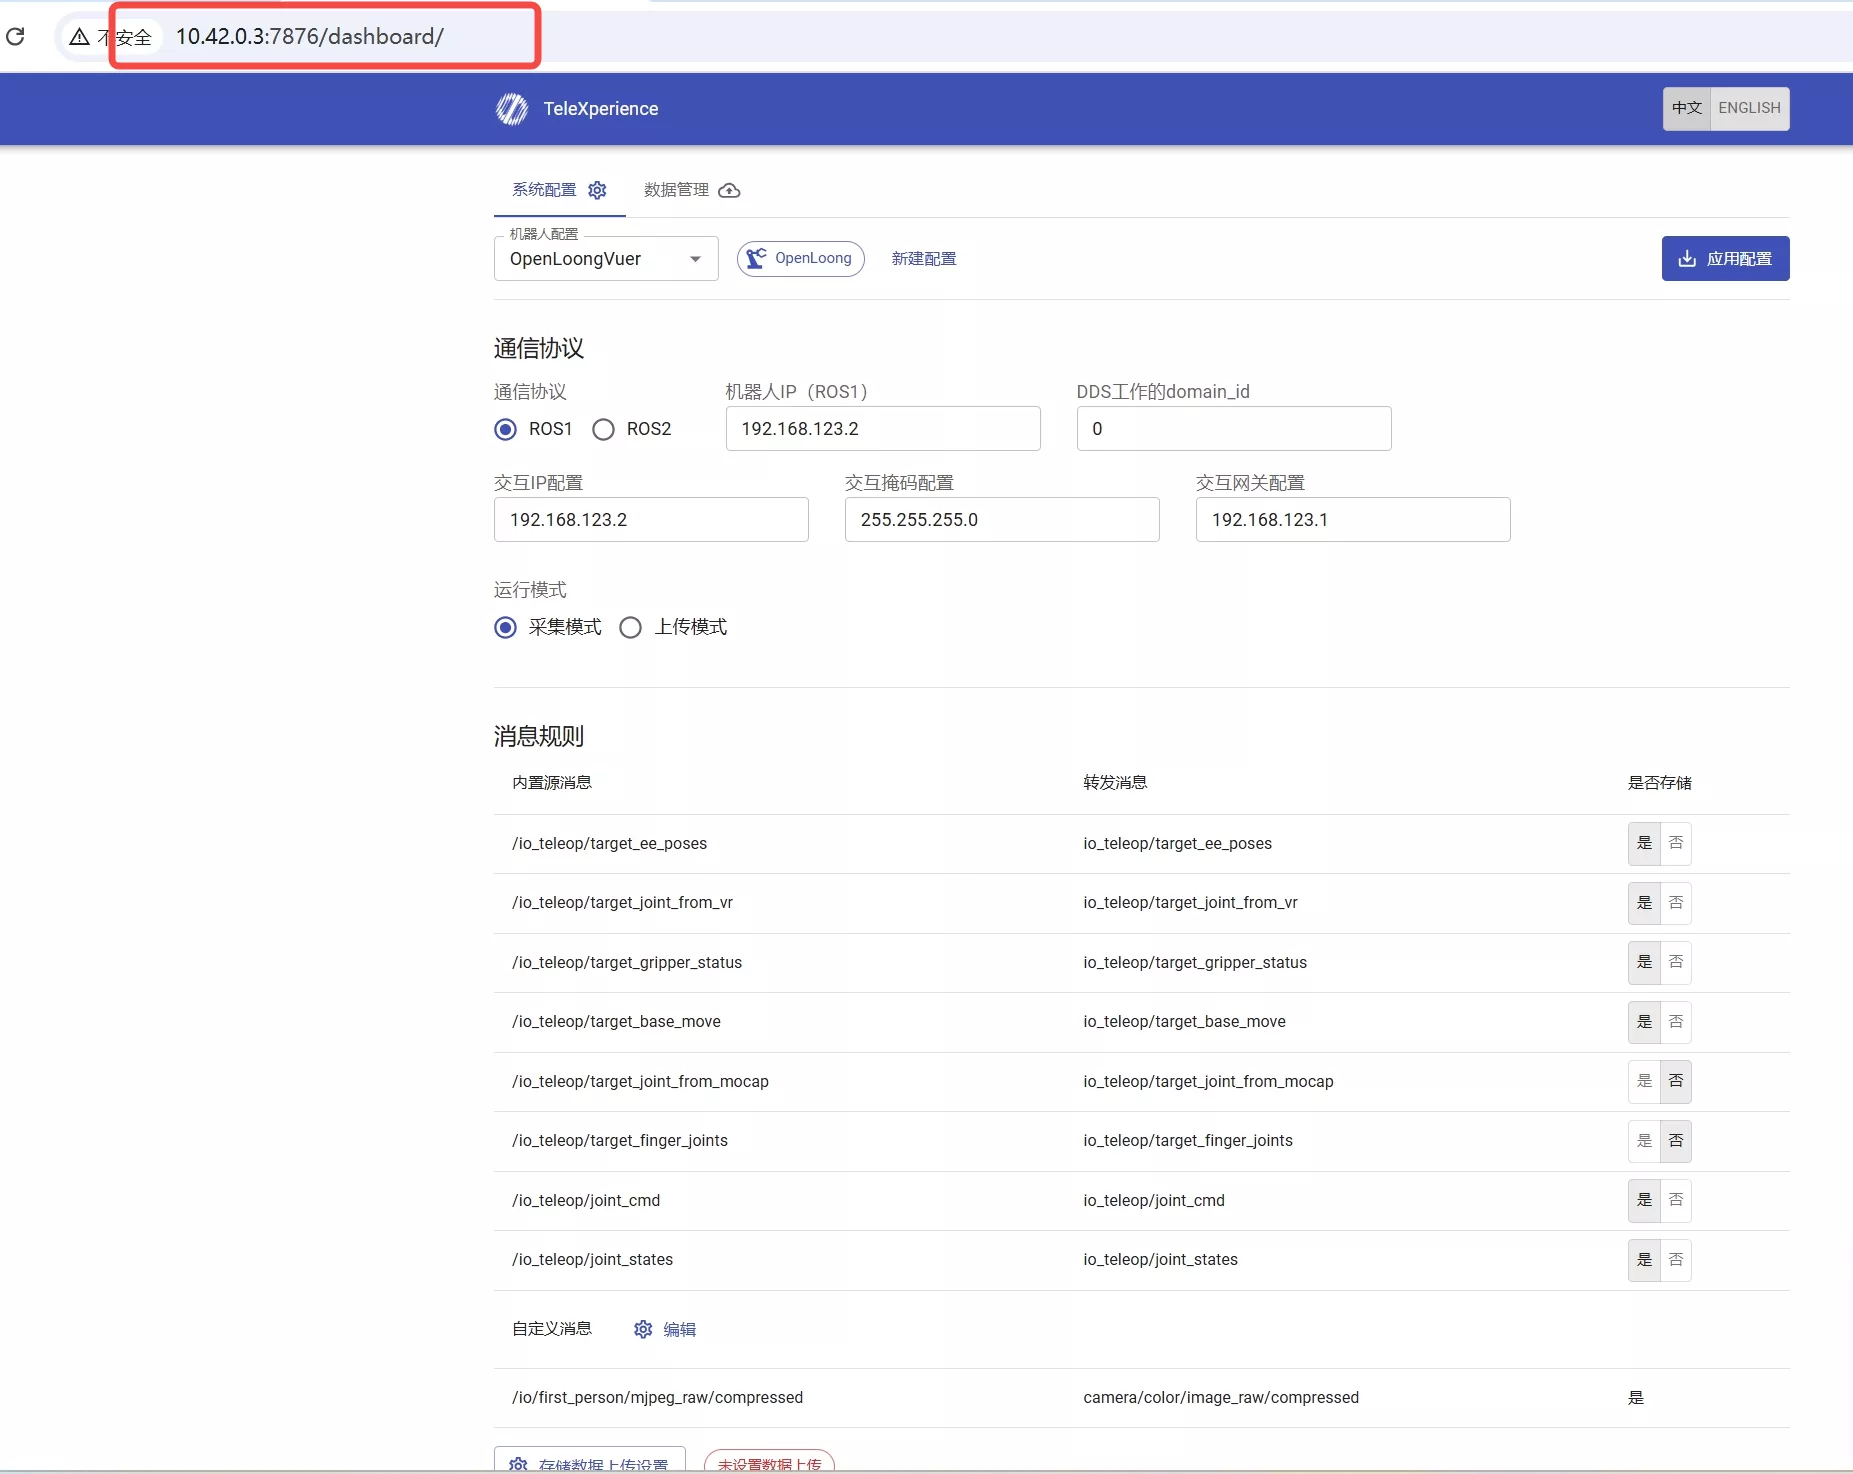Set target_ee_poses storage to 否

pos(1676,844)
